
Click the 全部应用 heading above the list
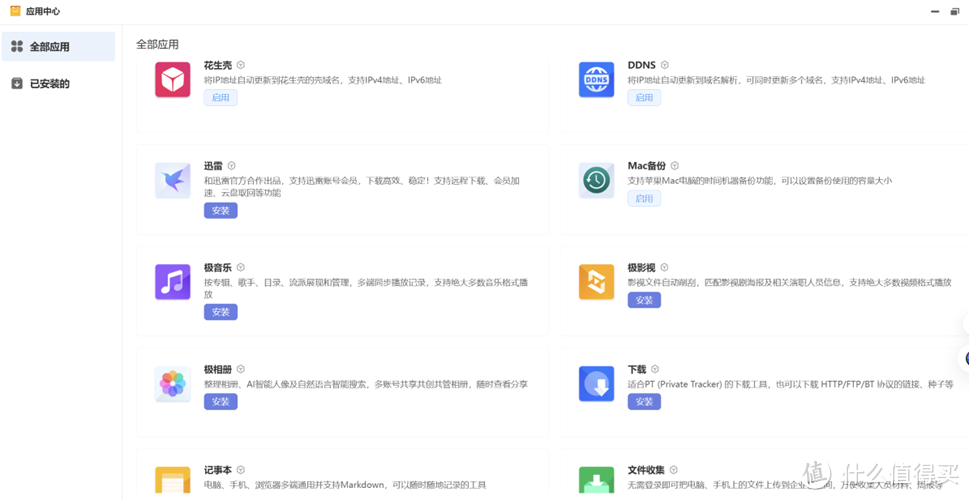pos(158,44)
